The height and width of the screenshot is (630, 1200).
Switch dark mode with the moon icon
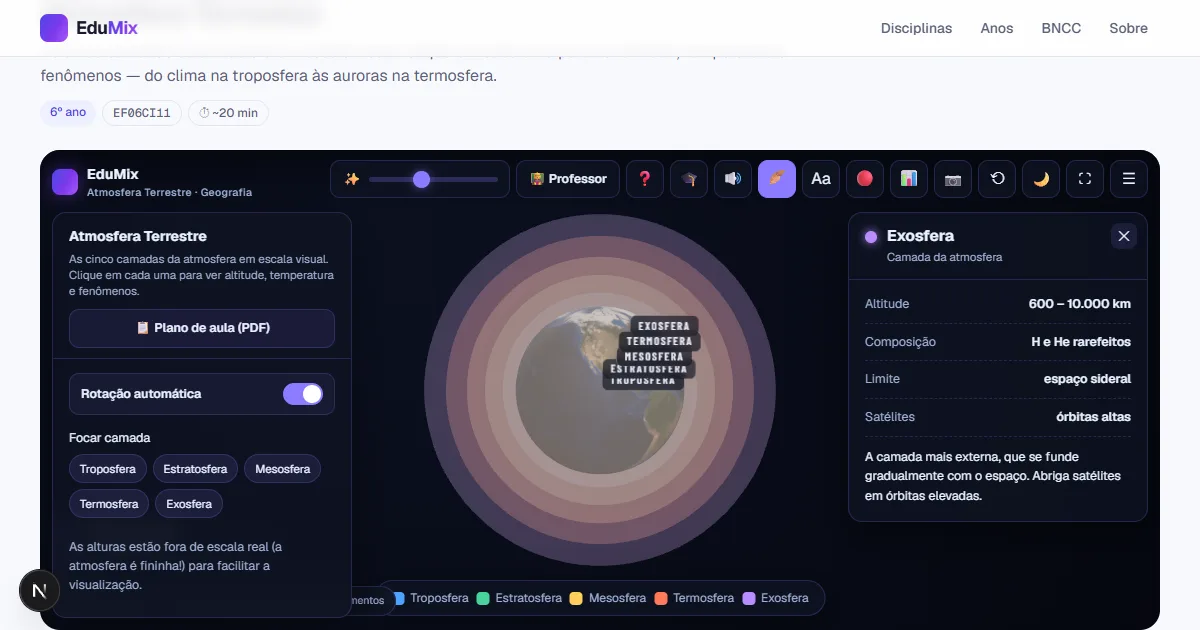pos(1041,179)
